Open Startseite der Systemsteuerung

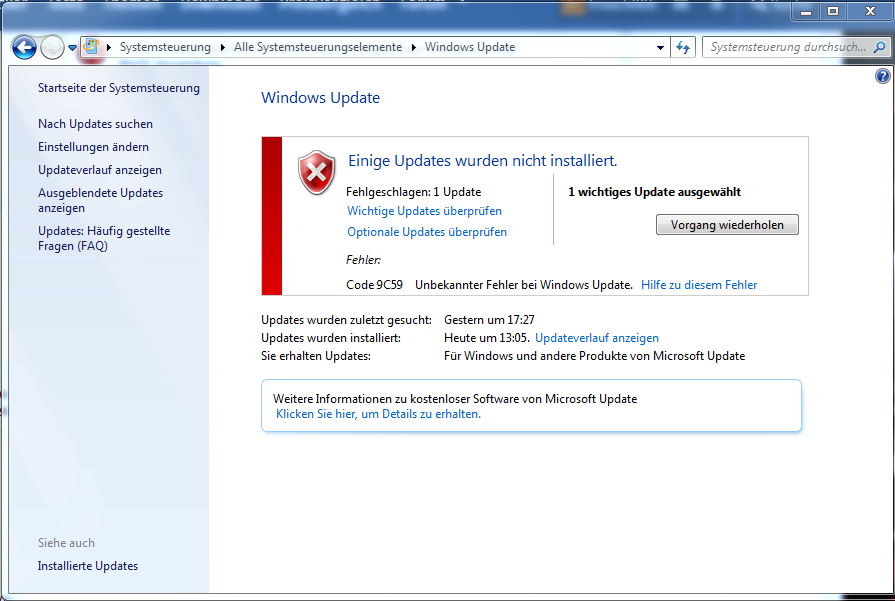tap(119, 88)
